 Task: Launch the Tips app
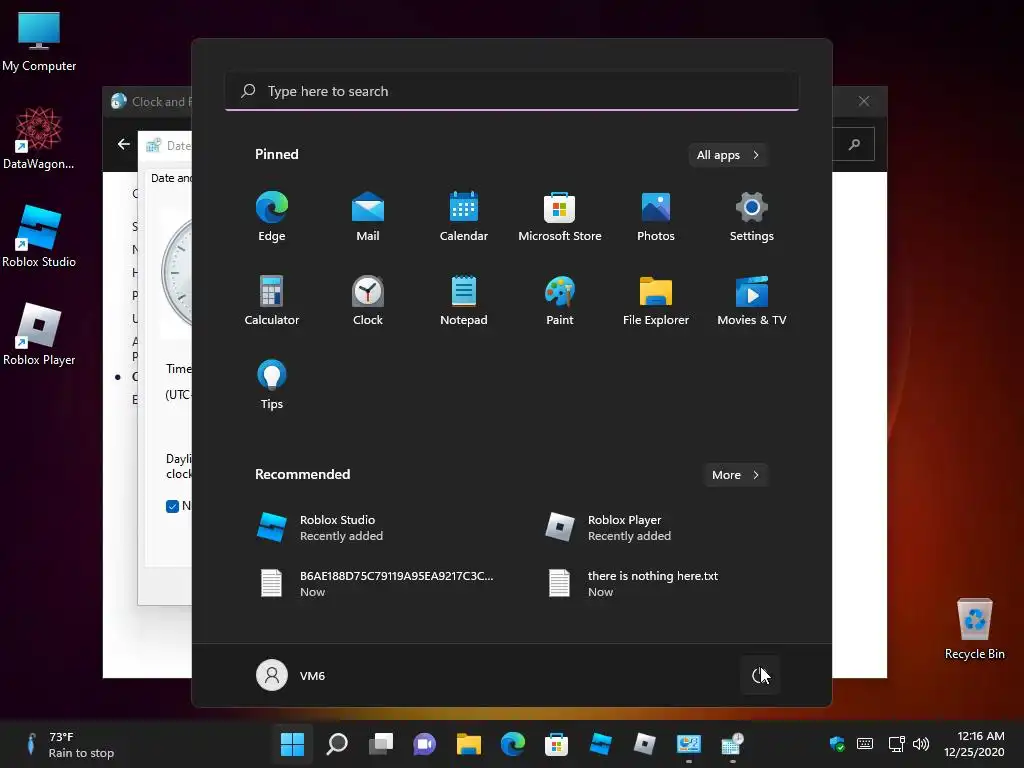click(272, 385)
